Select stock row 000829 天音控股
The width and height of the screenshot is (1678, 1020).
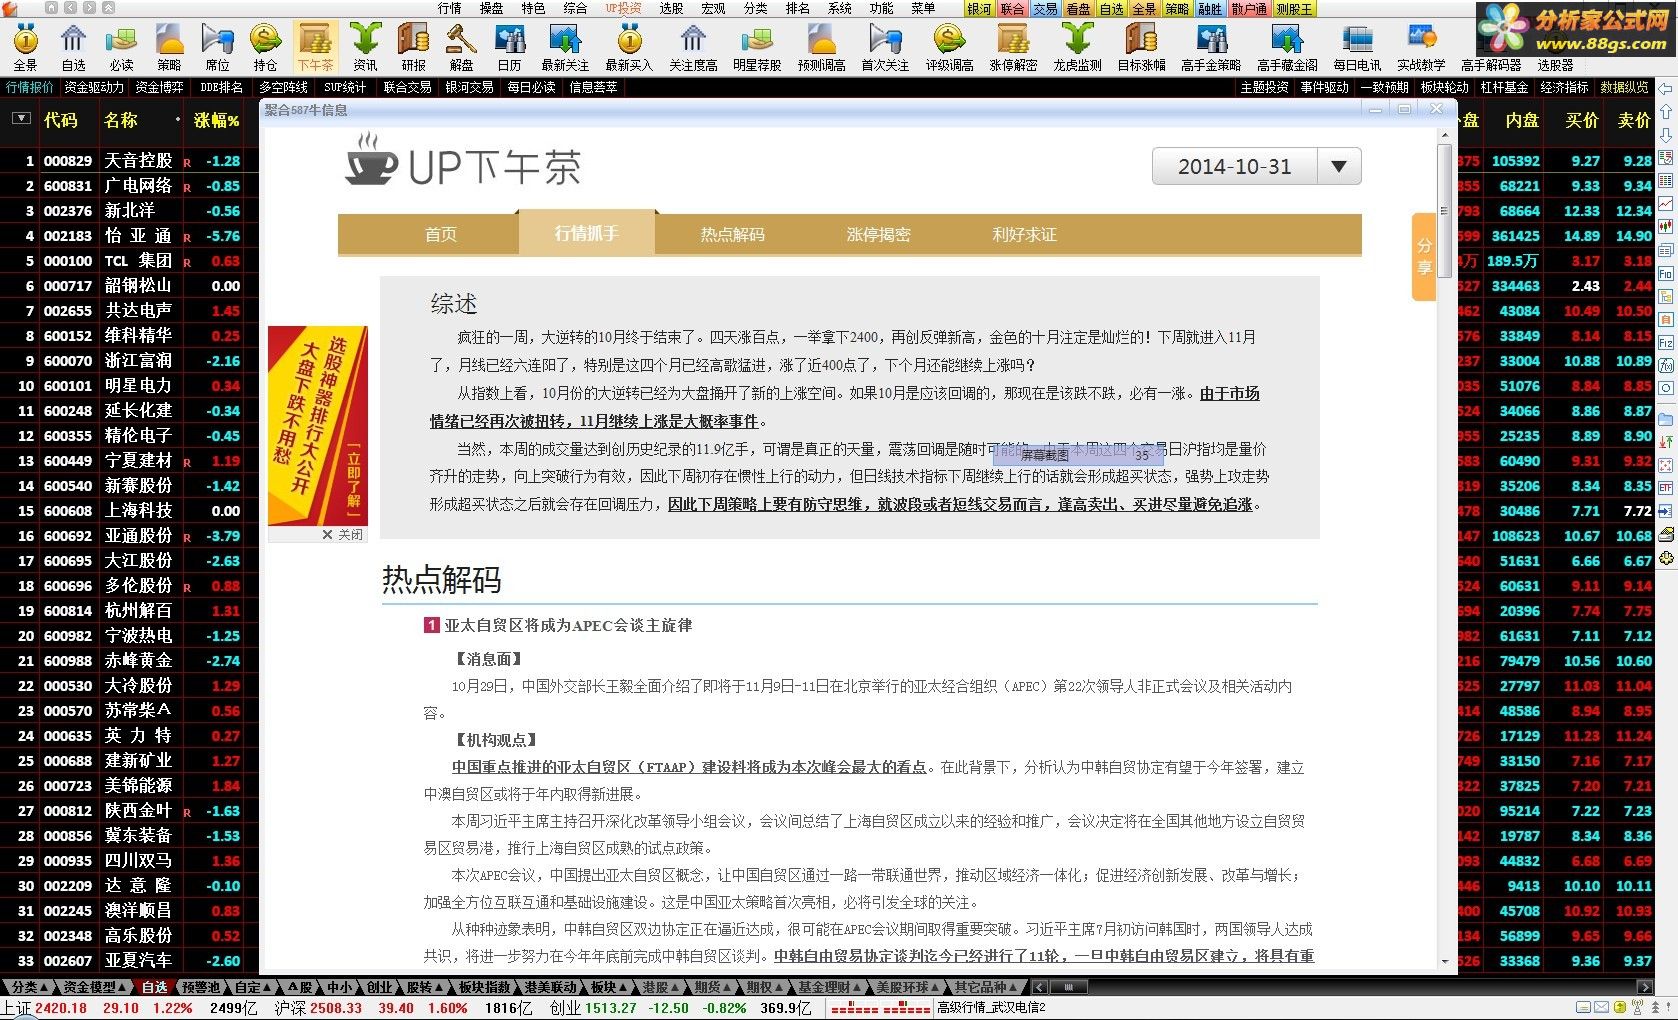pos(129,160)
